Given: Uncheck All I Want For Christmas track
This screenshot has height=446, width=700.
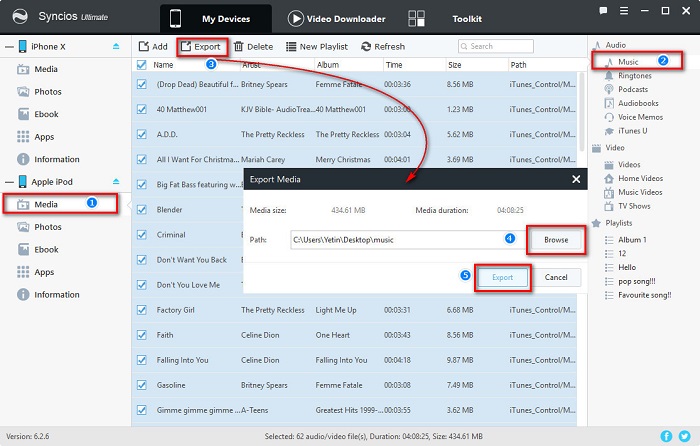Looking at the screenshot, I should [x=142, y=159].
